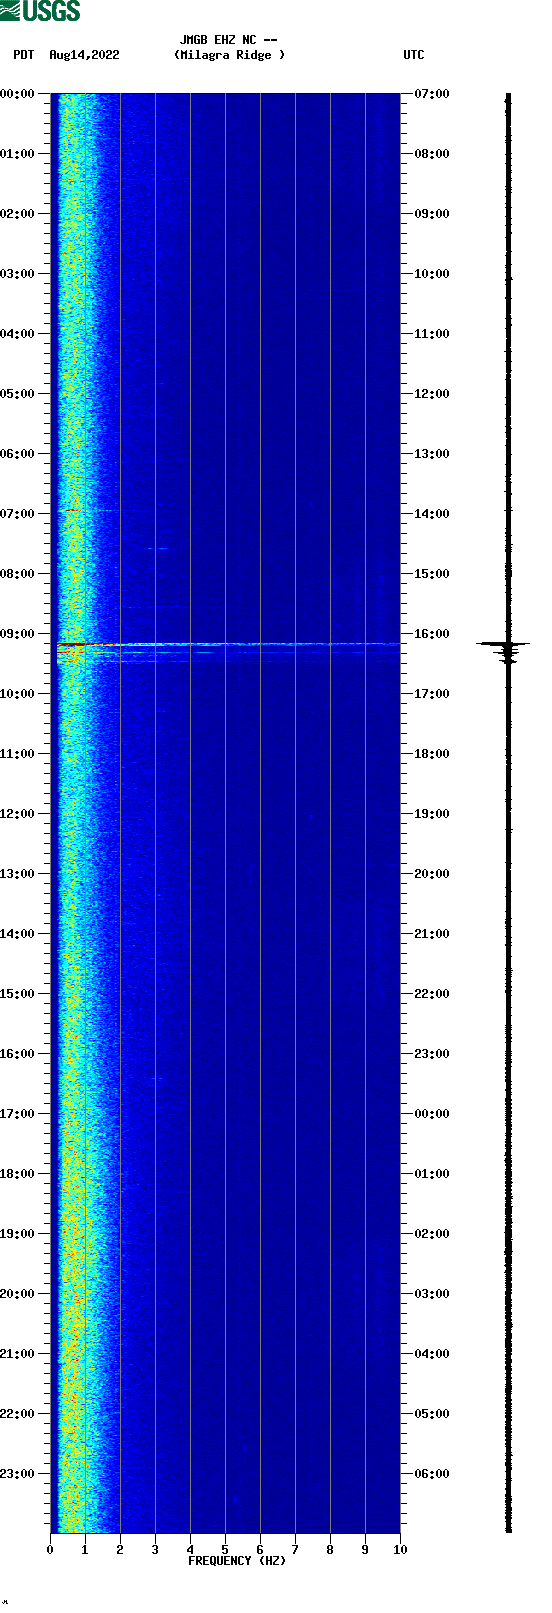Click the 03:00 UTC time label
Image resolution: width=552 pixels, height=1613 pixels.
coord(432,1294)
